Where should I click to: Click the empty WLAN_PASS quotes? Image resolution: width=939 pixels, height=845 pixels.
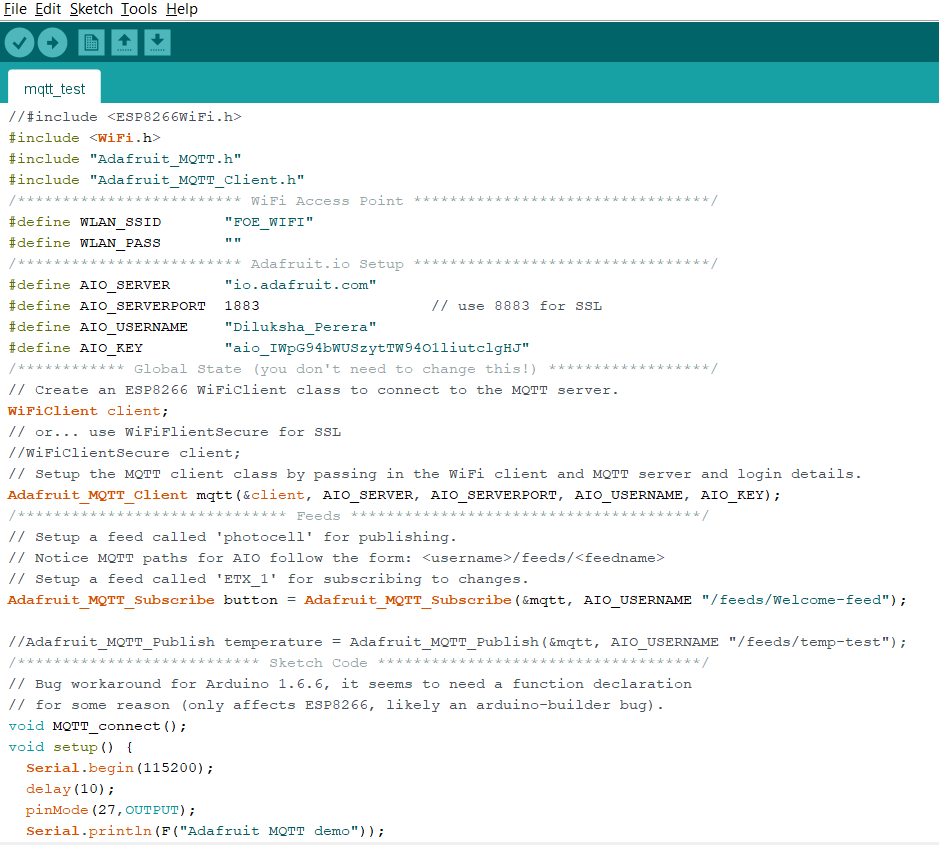pos(233,242)
